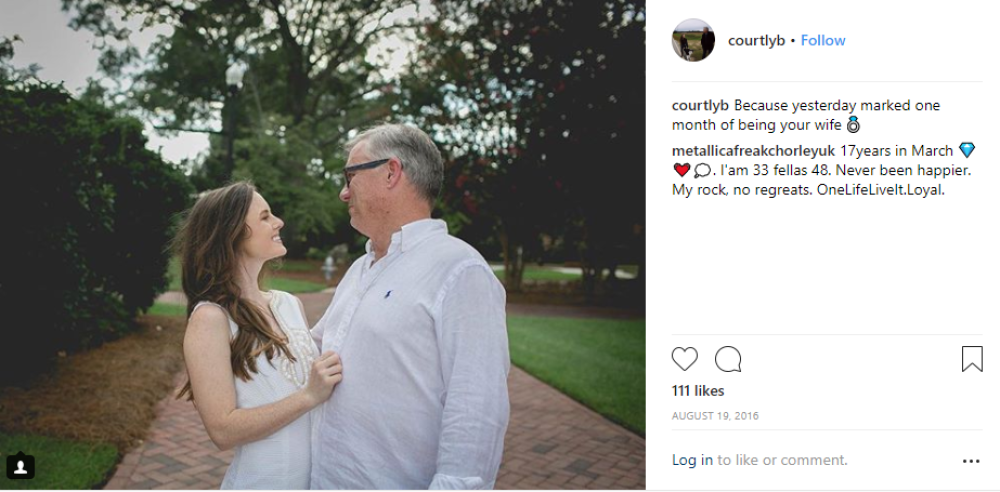Click the red heart emoji in the comment
The width and height of the screenshot is (1000, 492).
(x=681, y=170)
